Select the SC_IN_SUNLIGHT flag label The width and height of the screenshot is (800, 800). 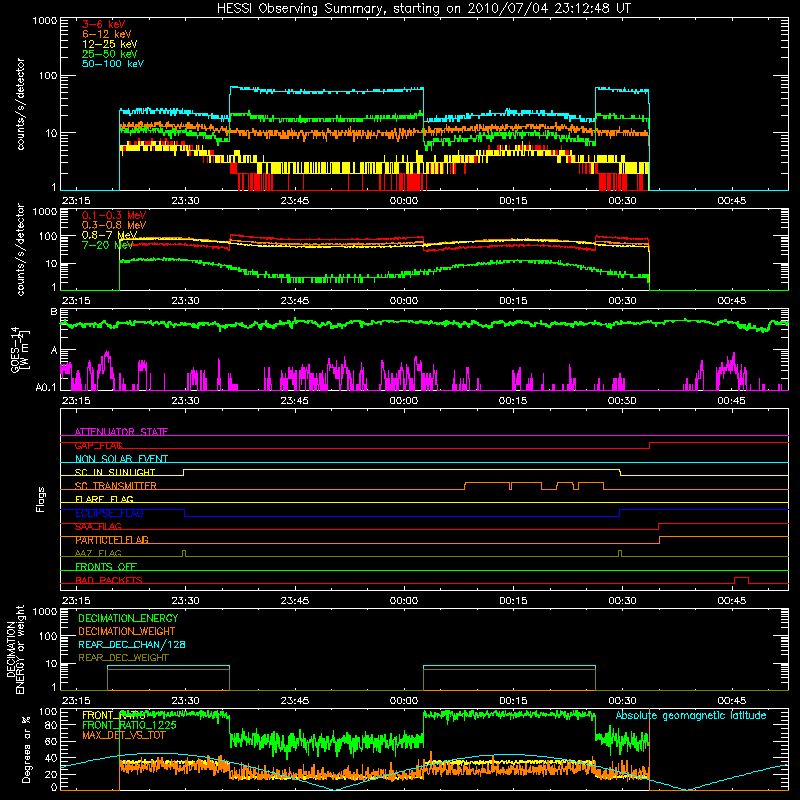(x=115, y=472)
